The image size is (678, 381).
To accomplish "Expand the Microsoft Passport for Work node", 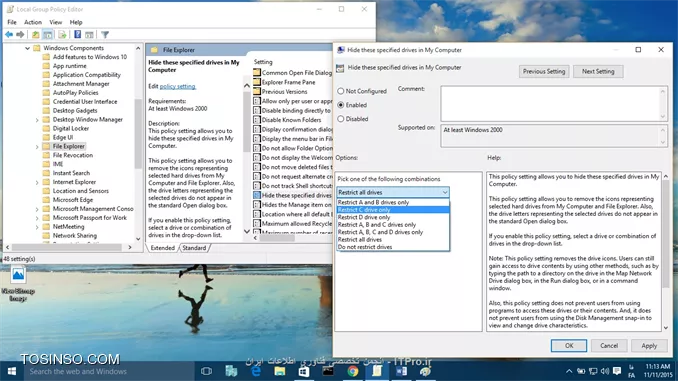I will pos(37,218).
